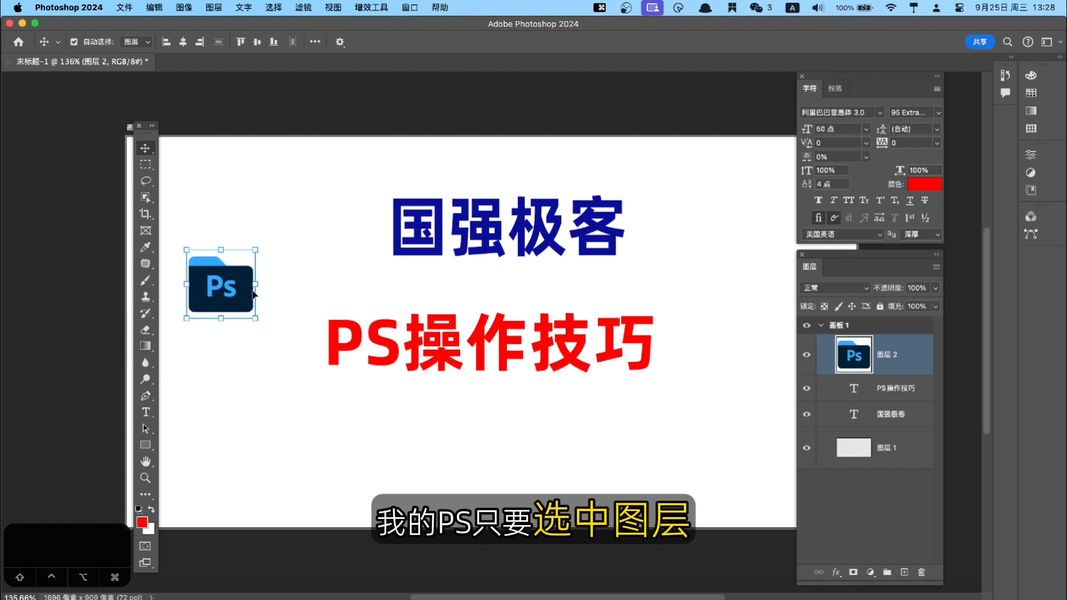
Task: Select the 未标题-1 document tab
Action: tap(82, 61)
